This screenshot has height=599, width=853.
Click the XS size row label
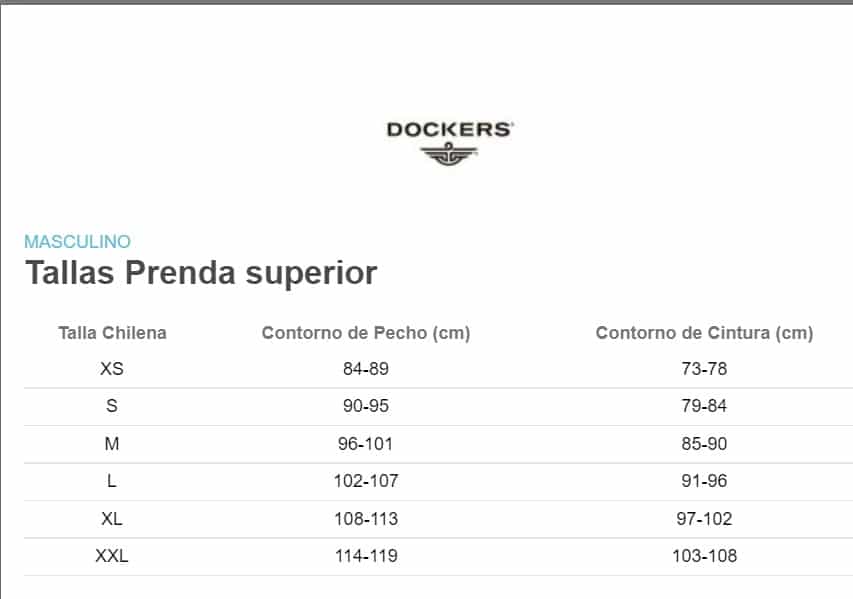[112, 369]
